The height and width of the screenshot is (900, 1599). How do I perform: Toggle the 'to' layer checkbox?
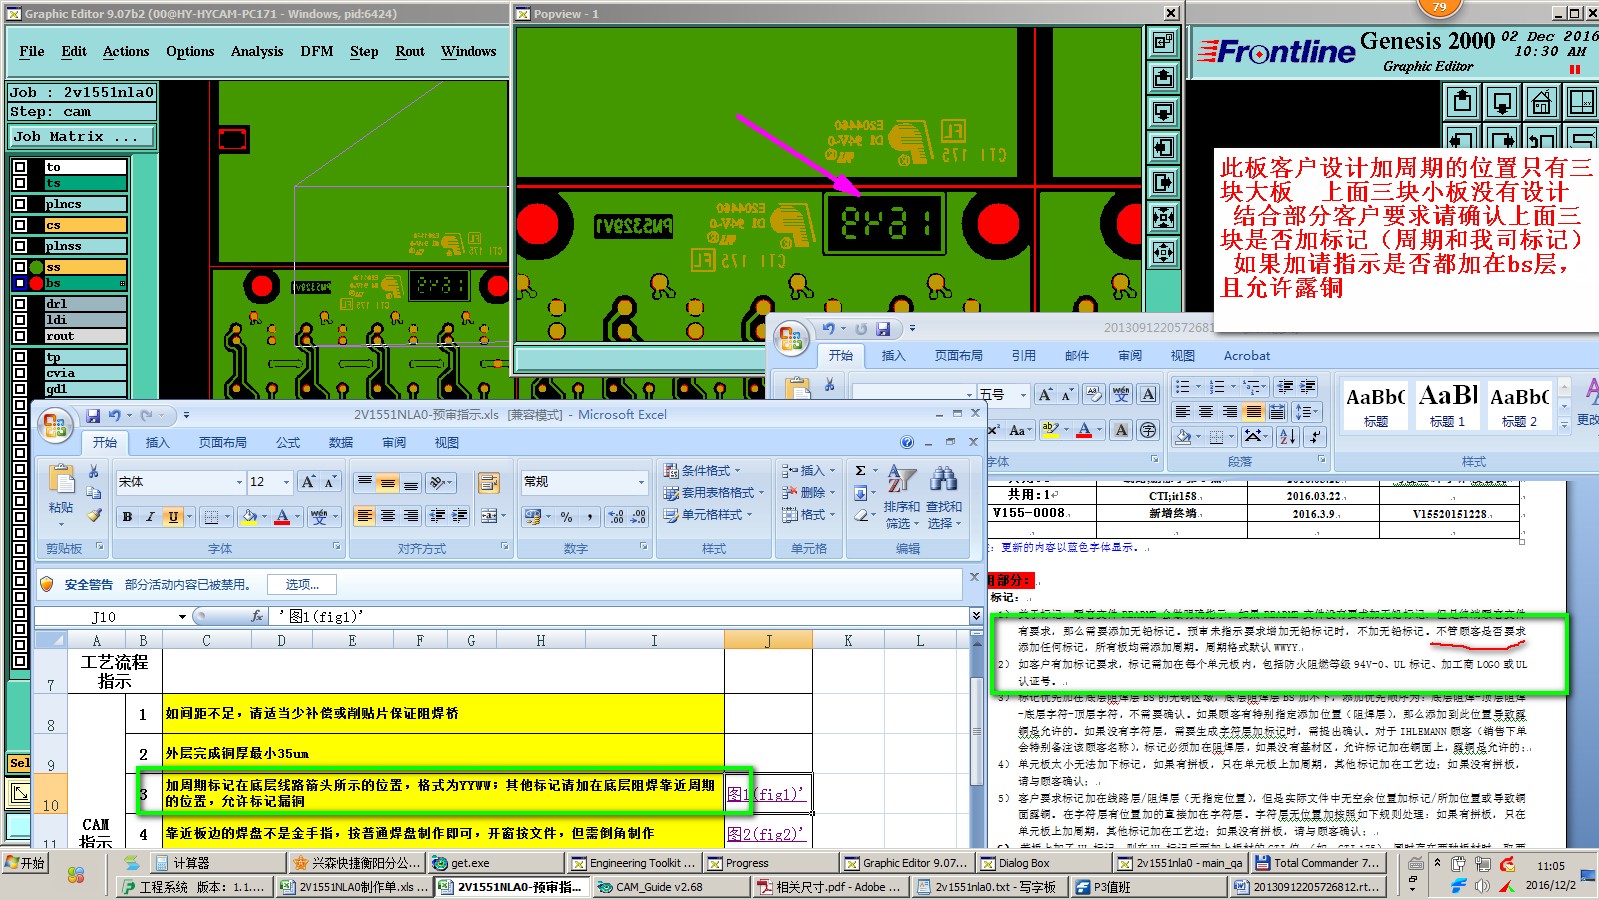point(20,167)
